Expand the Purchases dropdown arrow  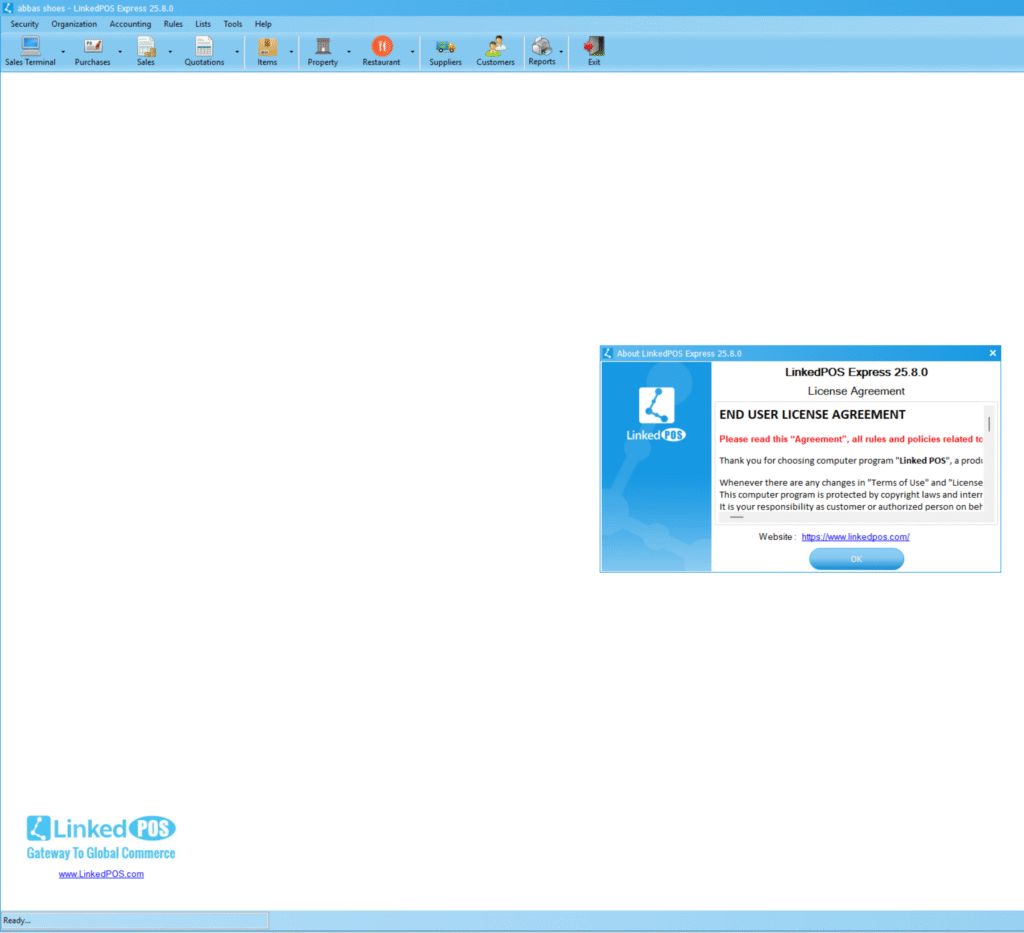tap(120, 51)
